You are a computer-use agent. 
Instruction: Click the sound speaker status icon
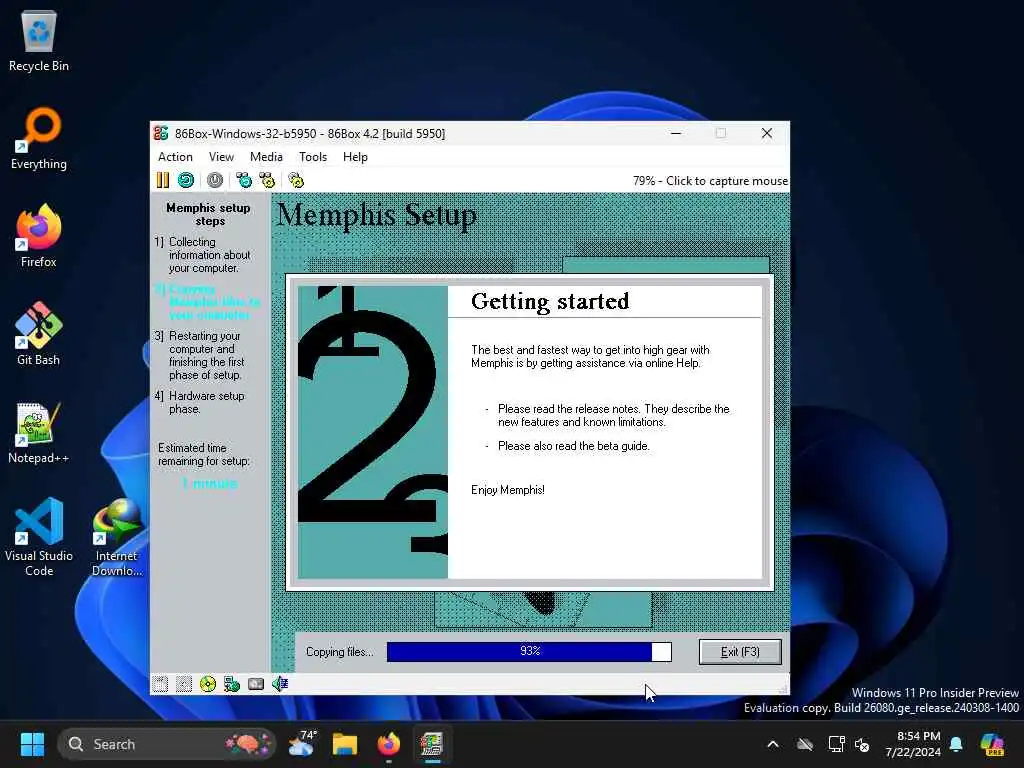(x=280, y=684)
